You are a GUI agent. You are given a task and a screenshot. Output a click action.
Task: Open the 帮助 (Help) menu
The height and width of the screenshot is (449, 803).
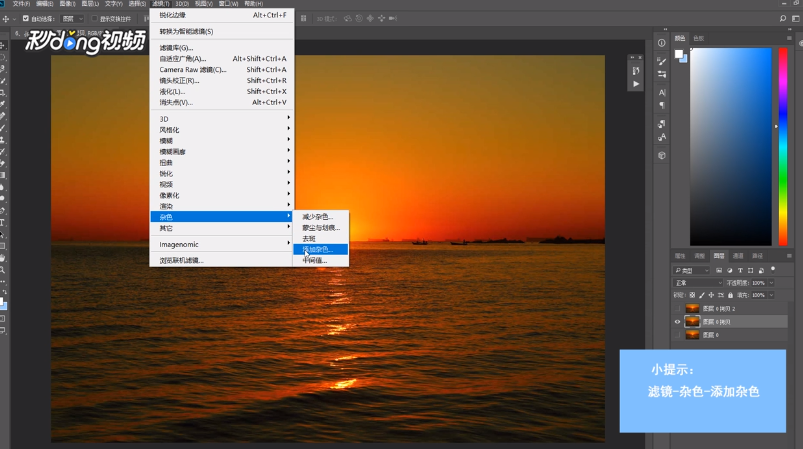(253, 4)
